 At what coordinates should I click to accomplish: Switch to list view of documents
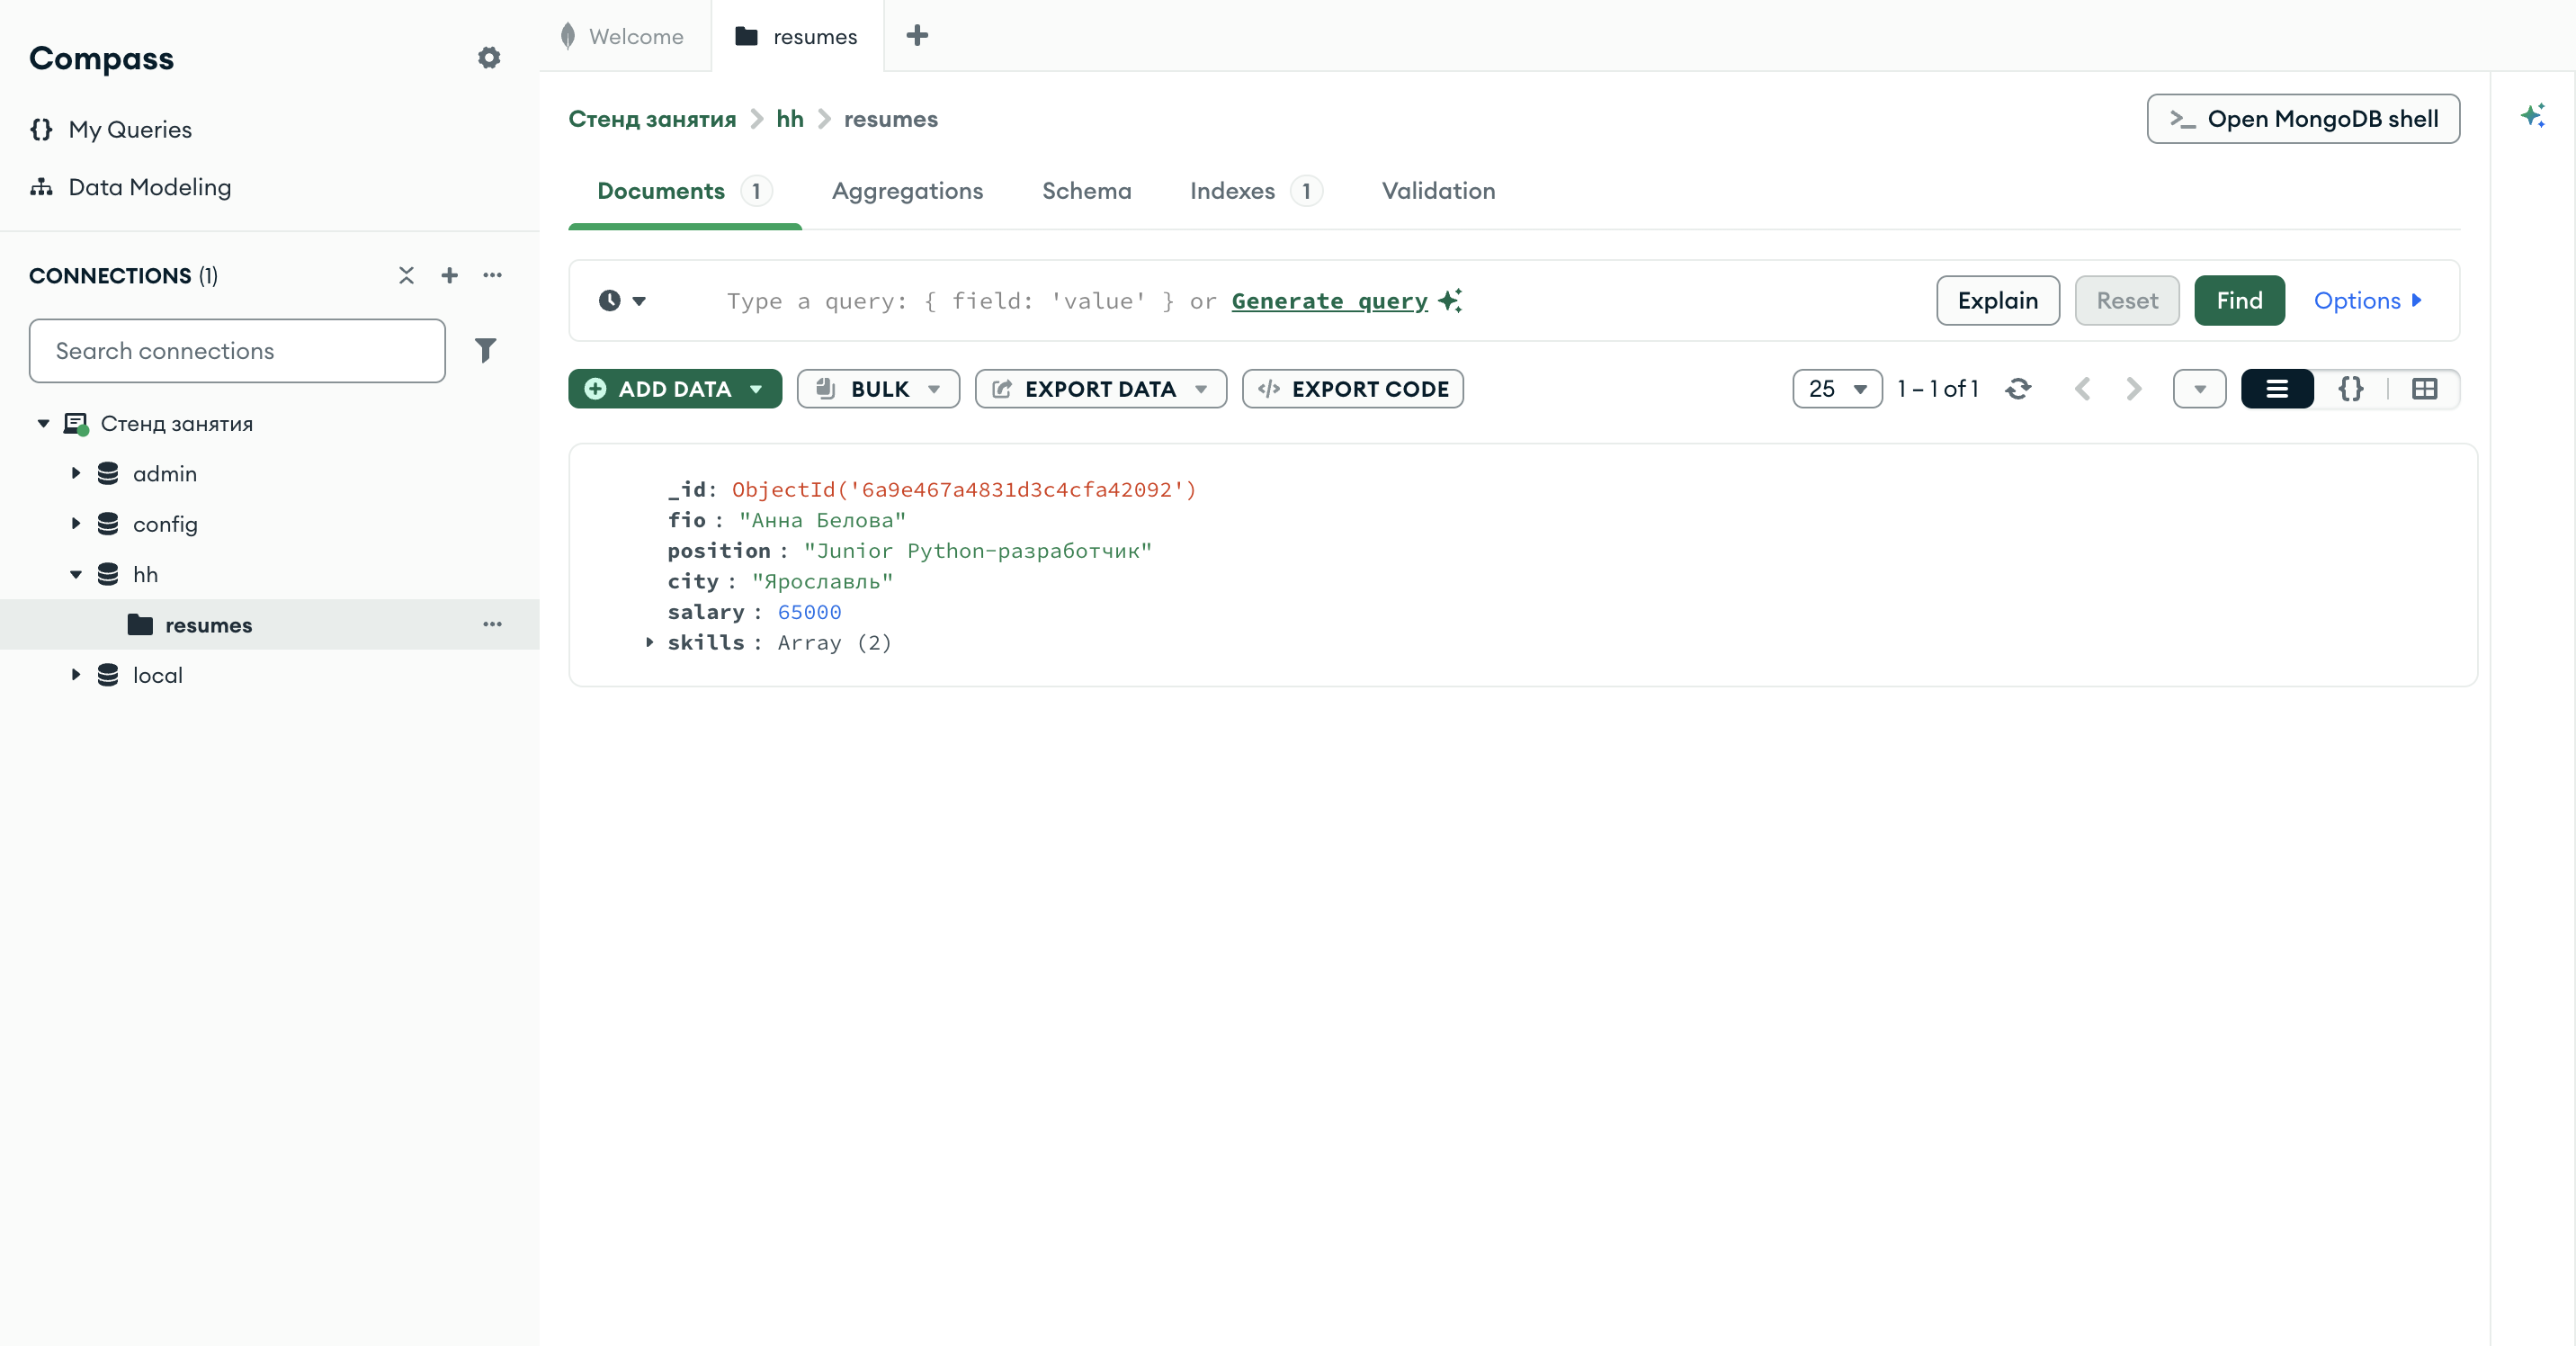2277,389
